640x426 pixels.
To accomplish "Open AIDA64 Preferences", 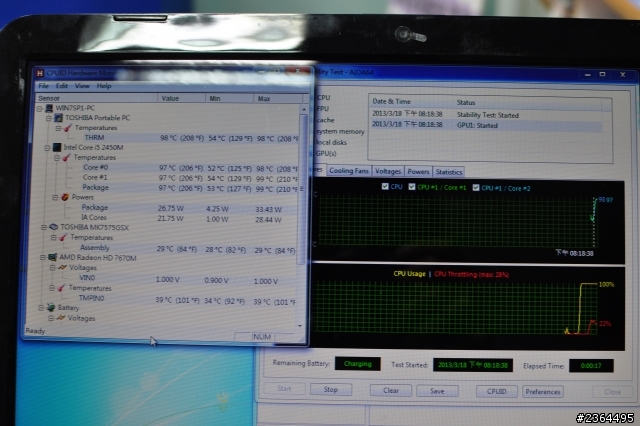I will pyautogui.click(x=543, y=392).
